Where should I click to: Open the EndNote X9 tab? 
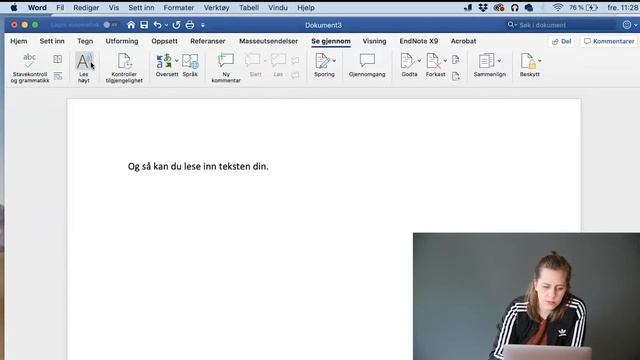(x=419, y=41)
